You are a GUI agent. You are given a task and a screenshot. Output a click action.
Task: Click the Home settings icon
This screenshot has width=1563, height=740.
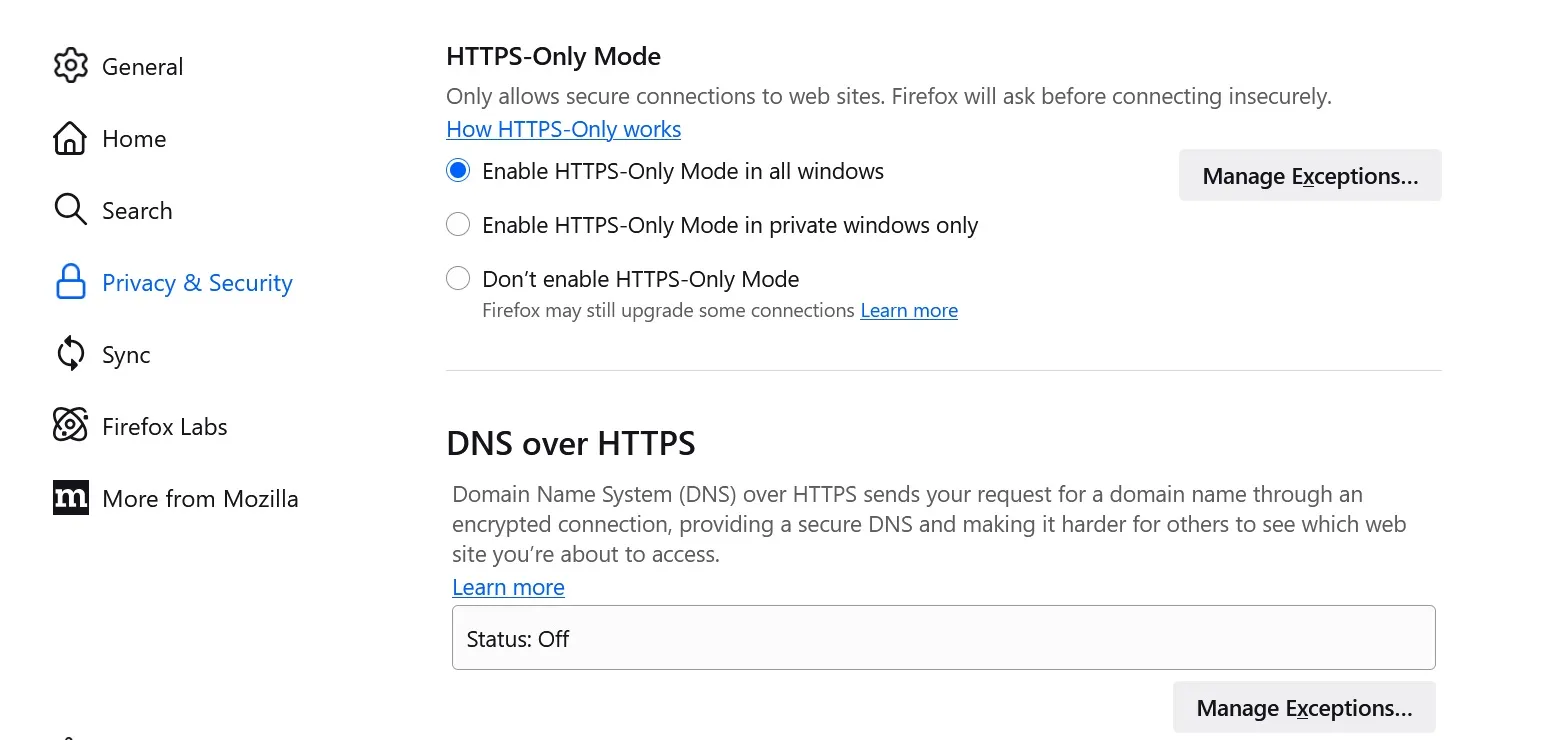tap(70, 139)
